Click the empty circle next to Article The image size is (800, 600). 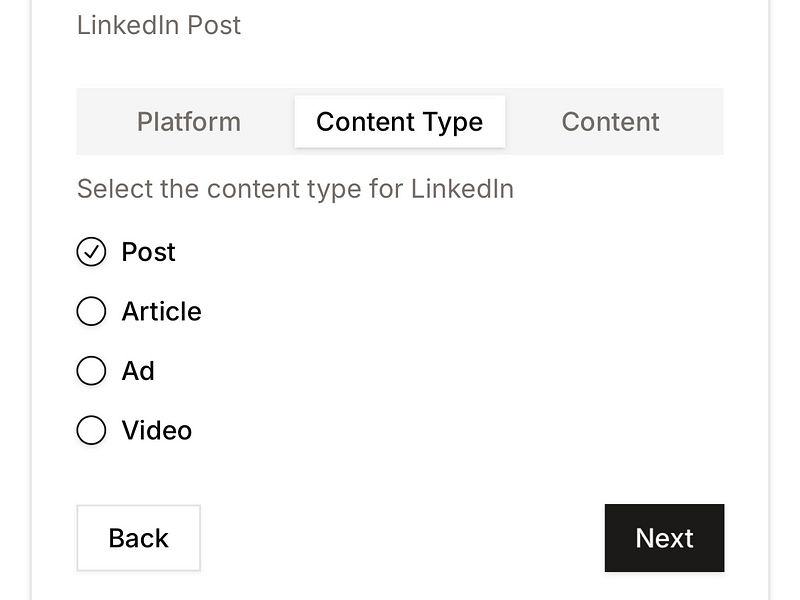91,312
